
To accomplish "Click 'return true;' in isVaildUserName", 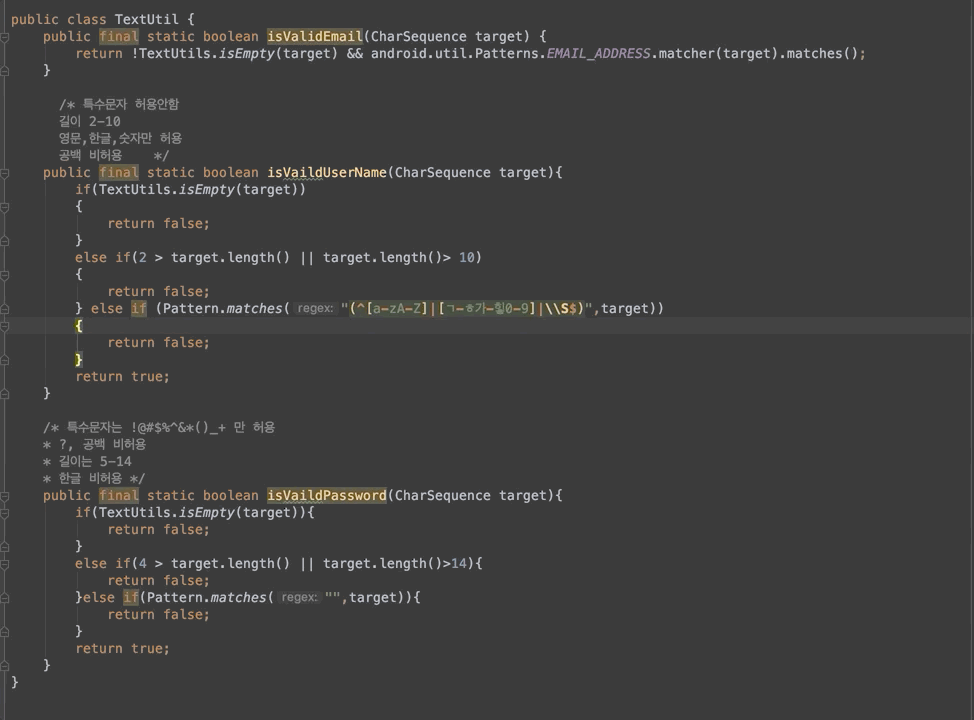I will pyautogui.click(x=122, y=376).
